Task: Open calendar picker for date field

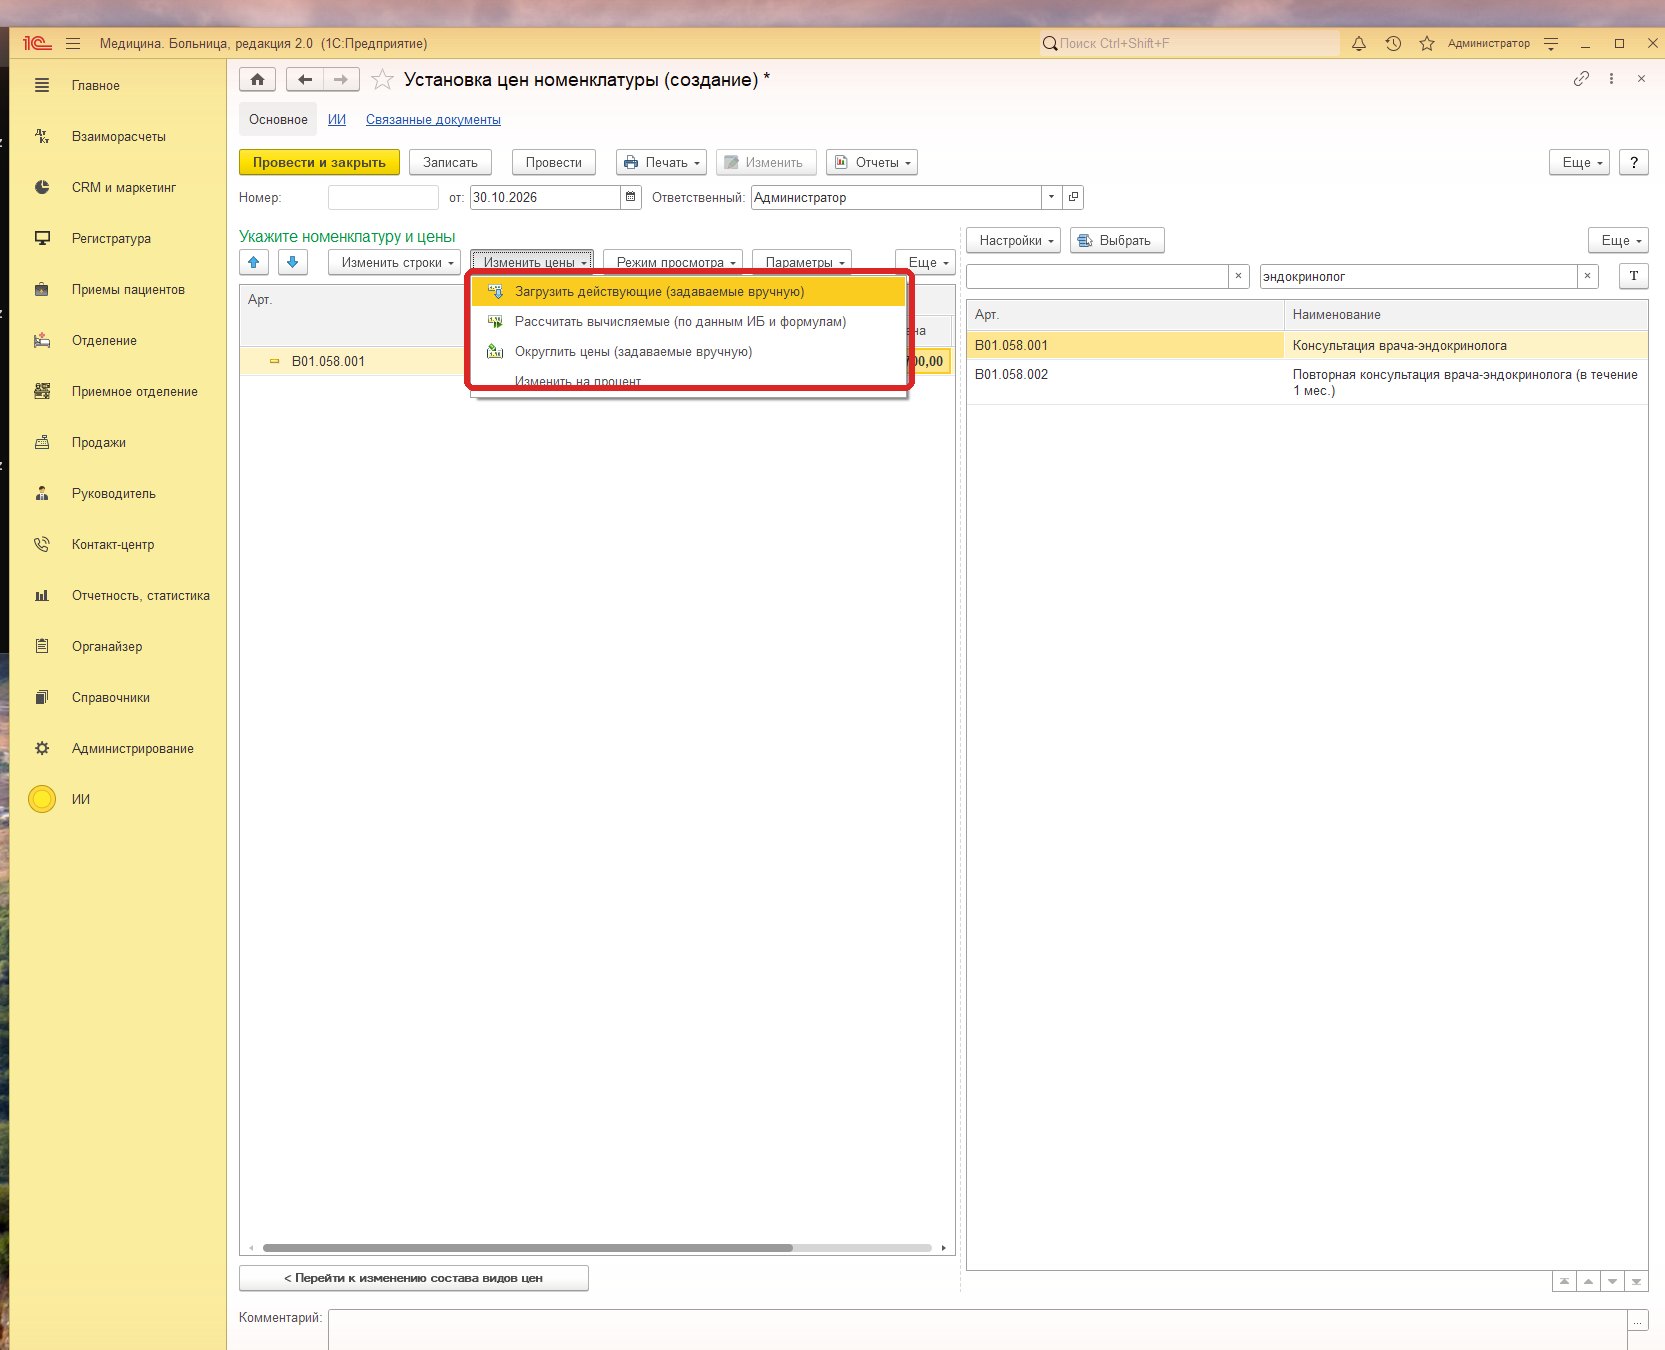Action: pos(631,197)
